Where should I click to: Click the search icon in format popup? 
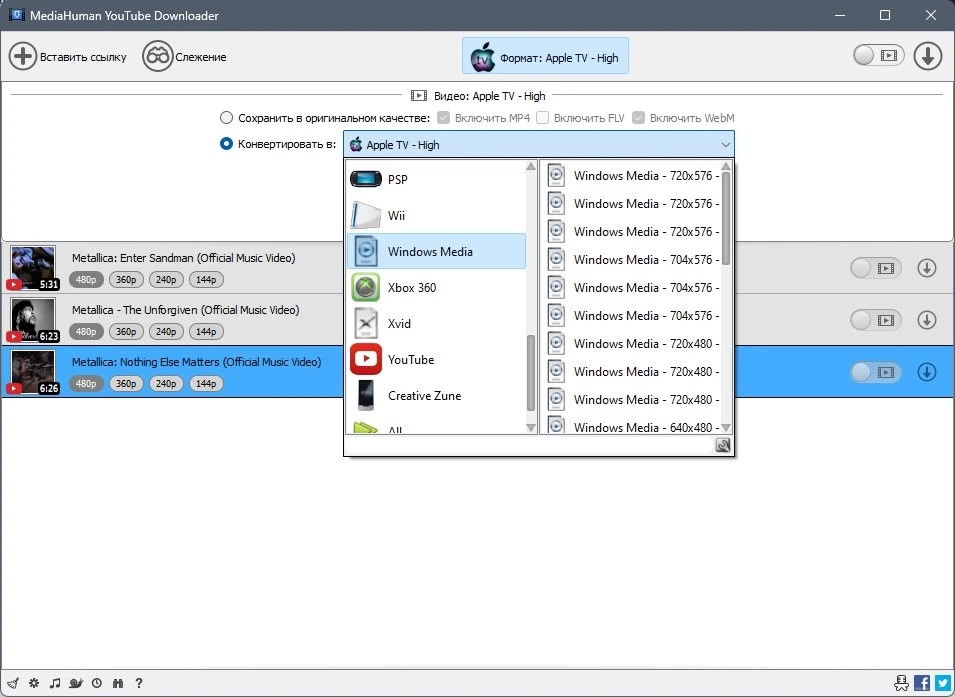click(723, 445)
